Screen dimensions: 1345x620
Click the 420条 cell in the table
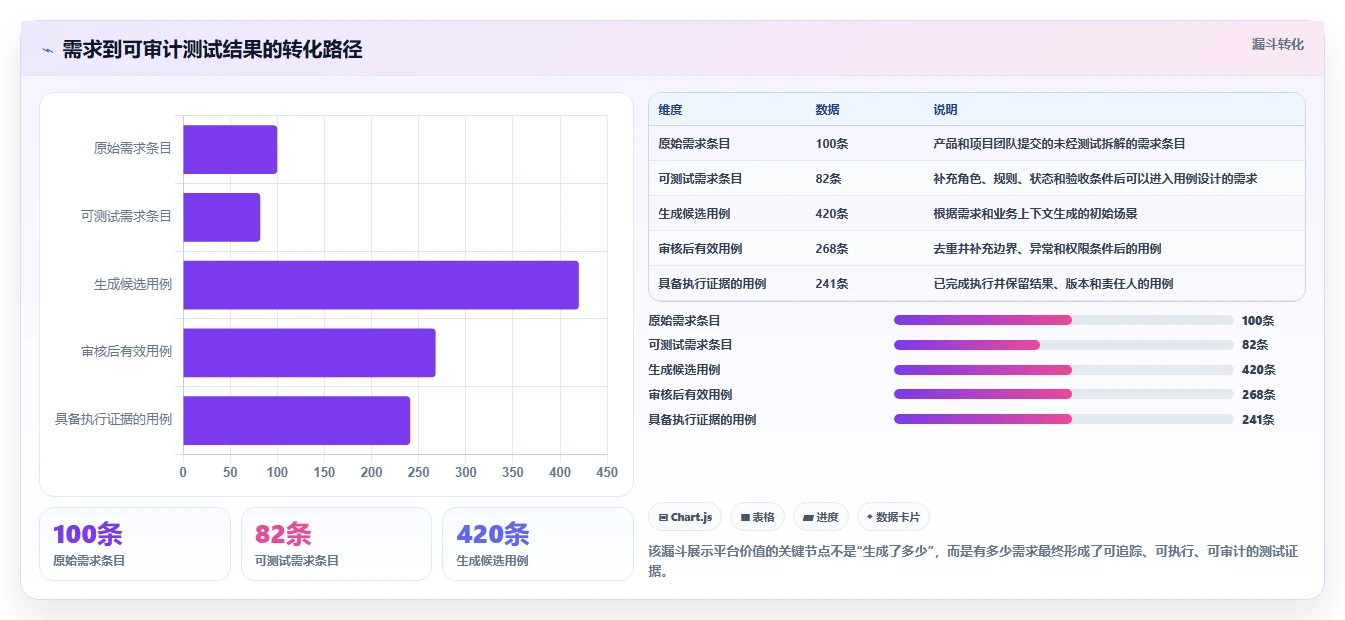click(x=832, y=214)
